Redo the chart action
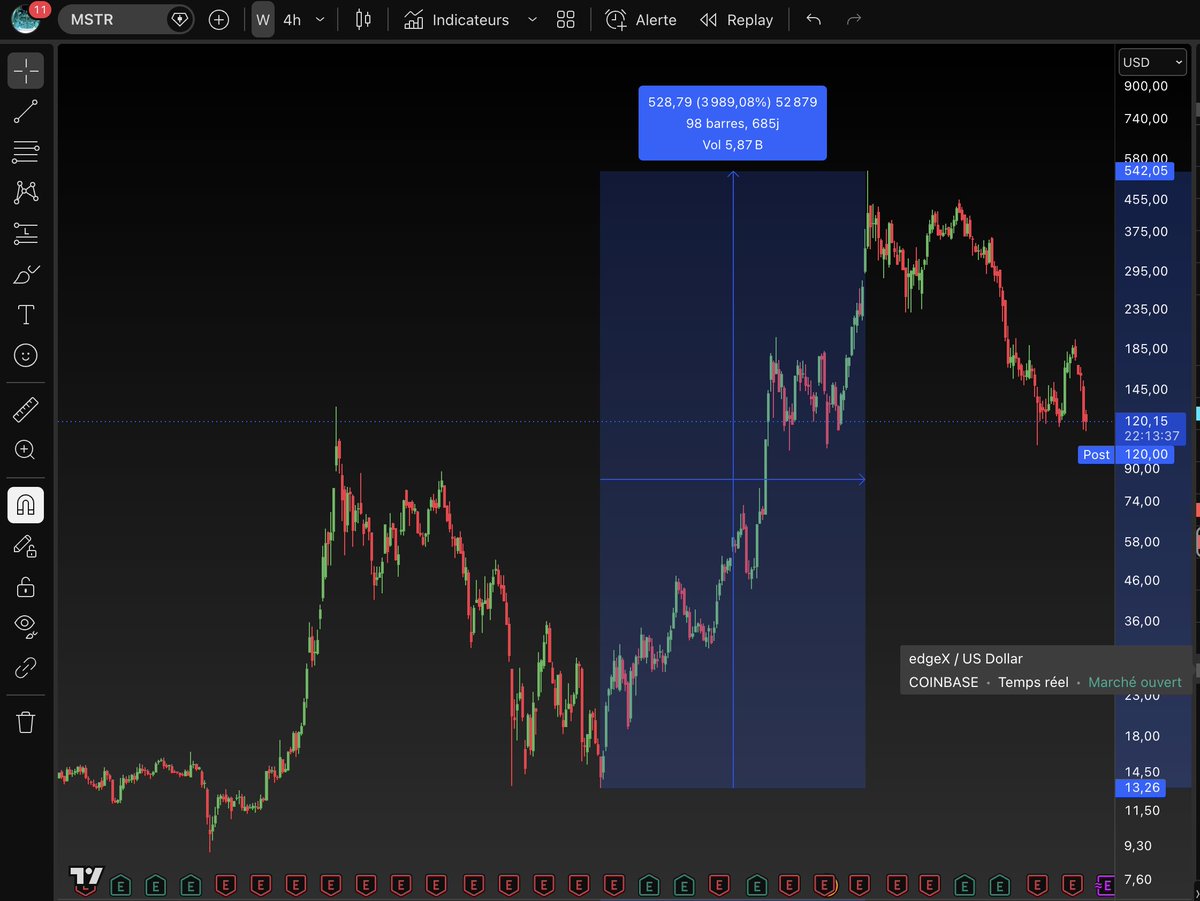1200x901 pixels. tap(854, 20)
